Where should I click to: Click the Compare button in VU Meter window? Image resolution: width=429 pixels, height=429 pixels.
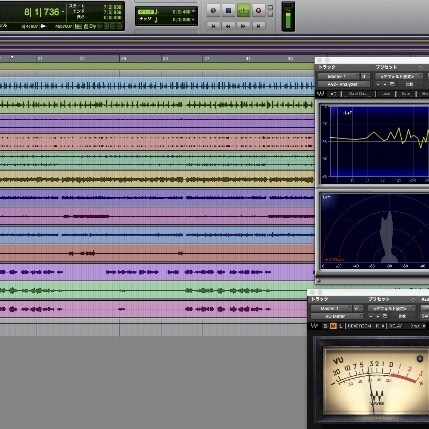(x=402, y=316)
